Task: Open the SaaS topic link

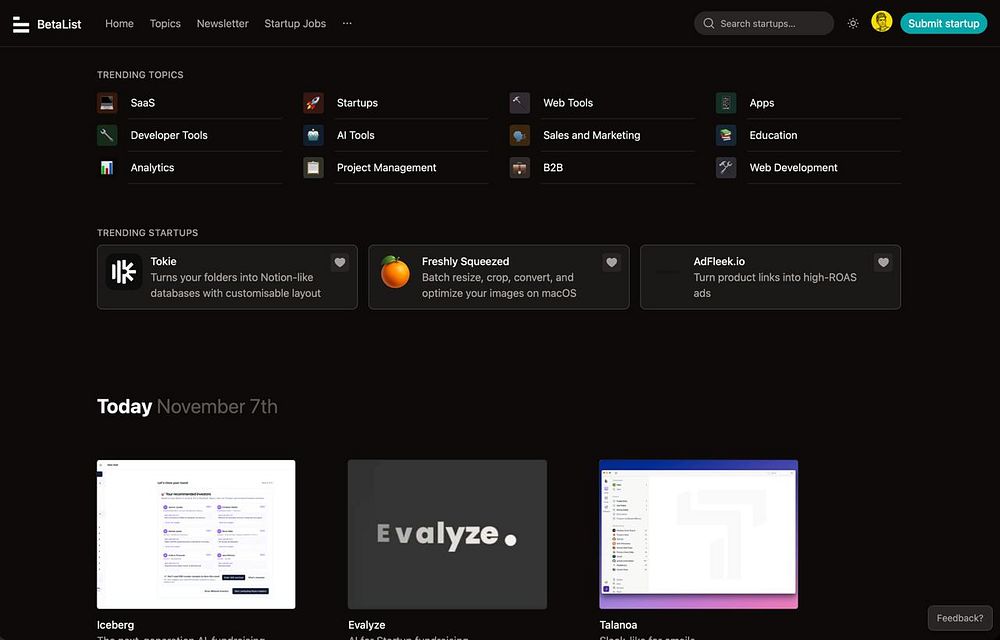Action: 143,103
